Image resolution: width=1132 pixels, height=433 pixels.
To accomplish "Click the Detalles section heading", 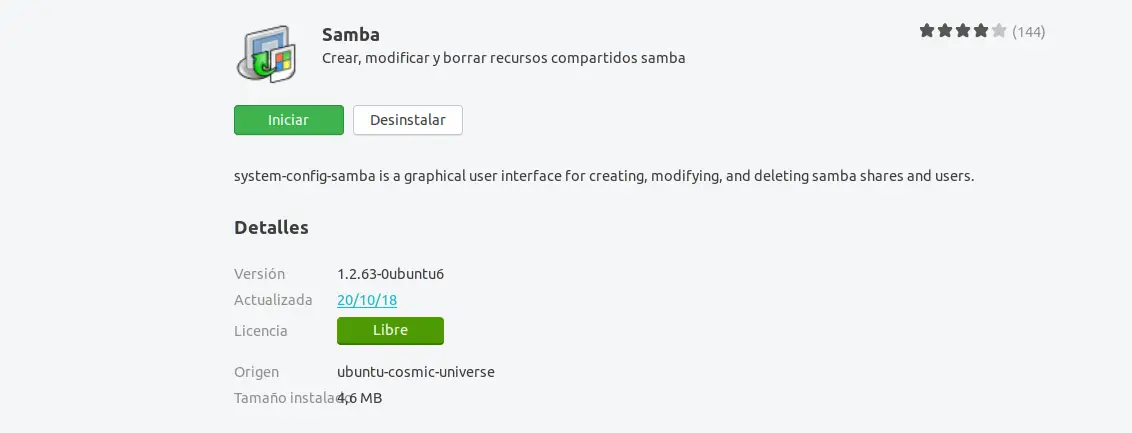I will pyautogui.click(x=271, y=227).
